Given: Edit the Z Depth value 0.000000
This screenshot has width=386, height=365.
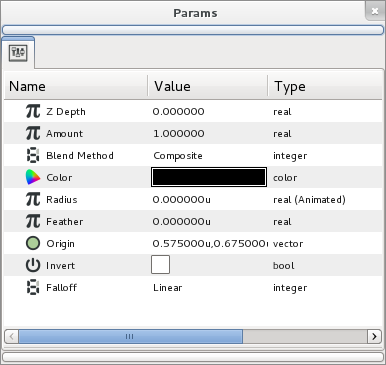Looking at the screenshot, I should tap(178, 112).
